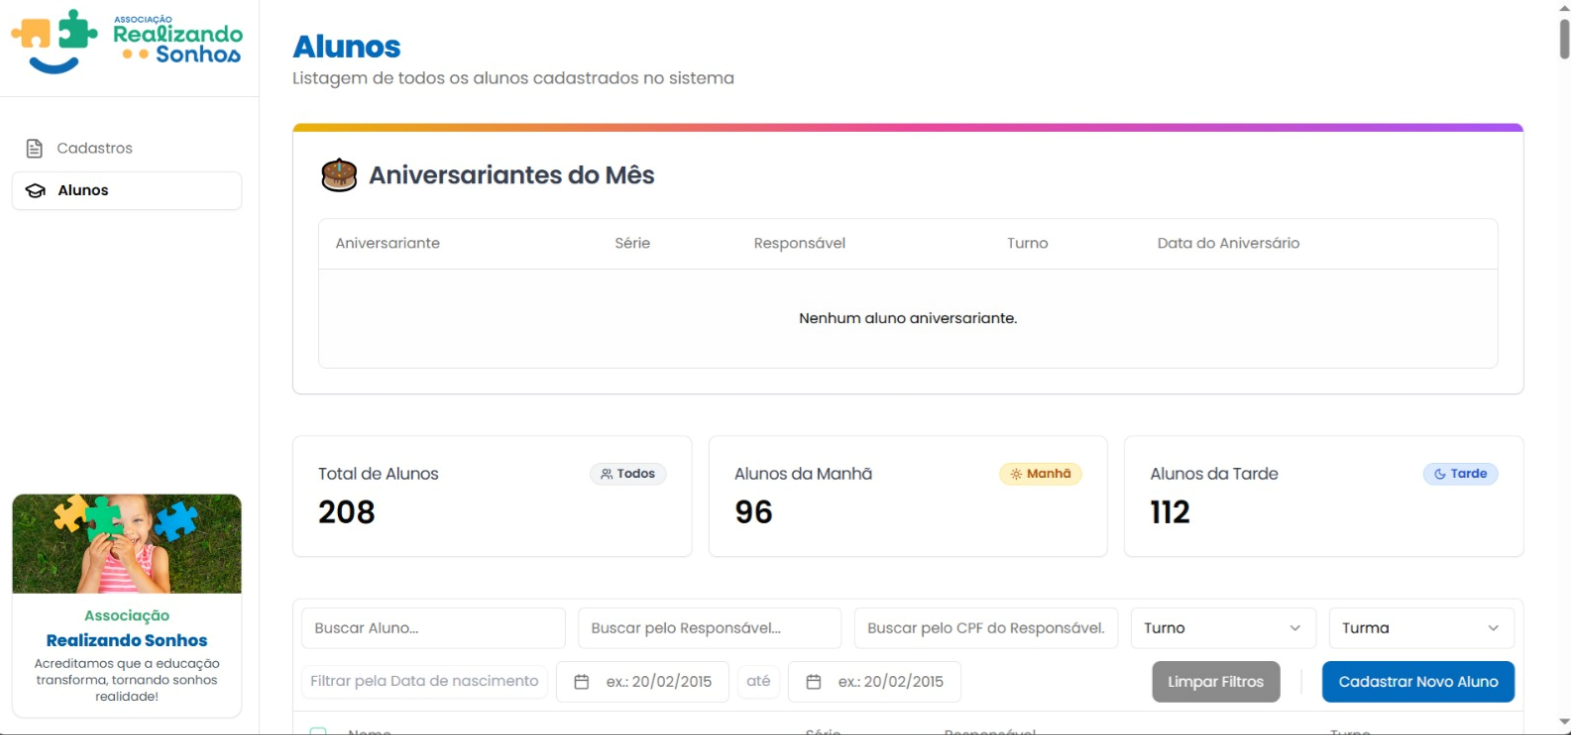The height and width of the screenshot is (735, 1571).
Task: Click the Cadastros document icon in sidebar
Action: 34,148
